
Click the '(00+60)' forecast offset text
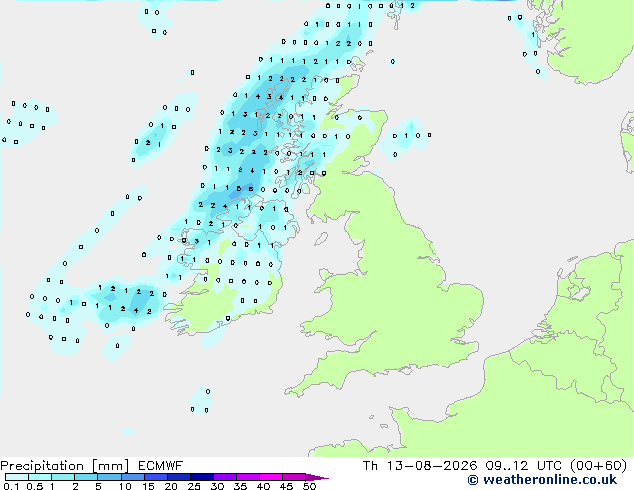click(x=599, y=466)
